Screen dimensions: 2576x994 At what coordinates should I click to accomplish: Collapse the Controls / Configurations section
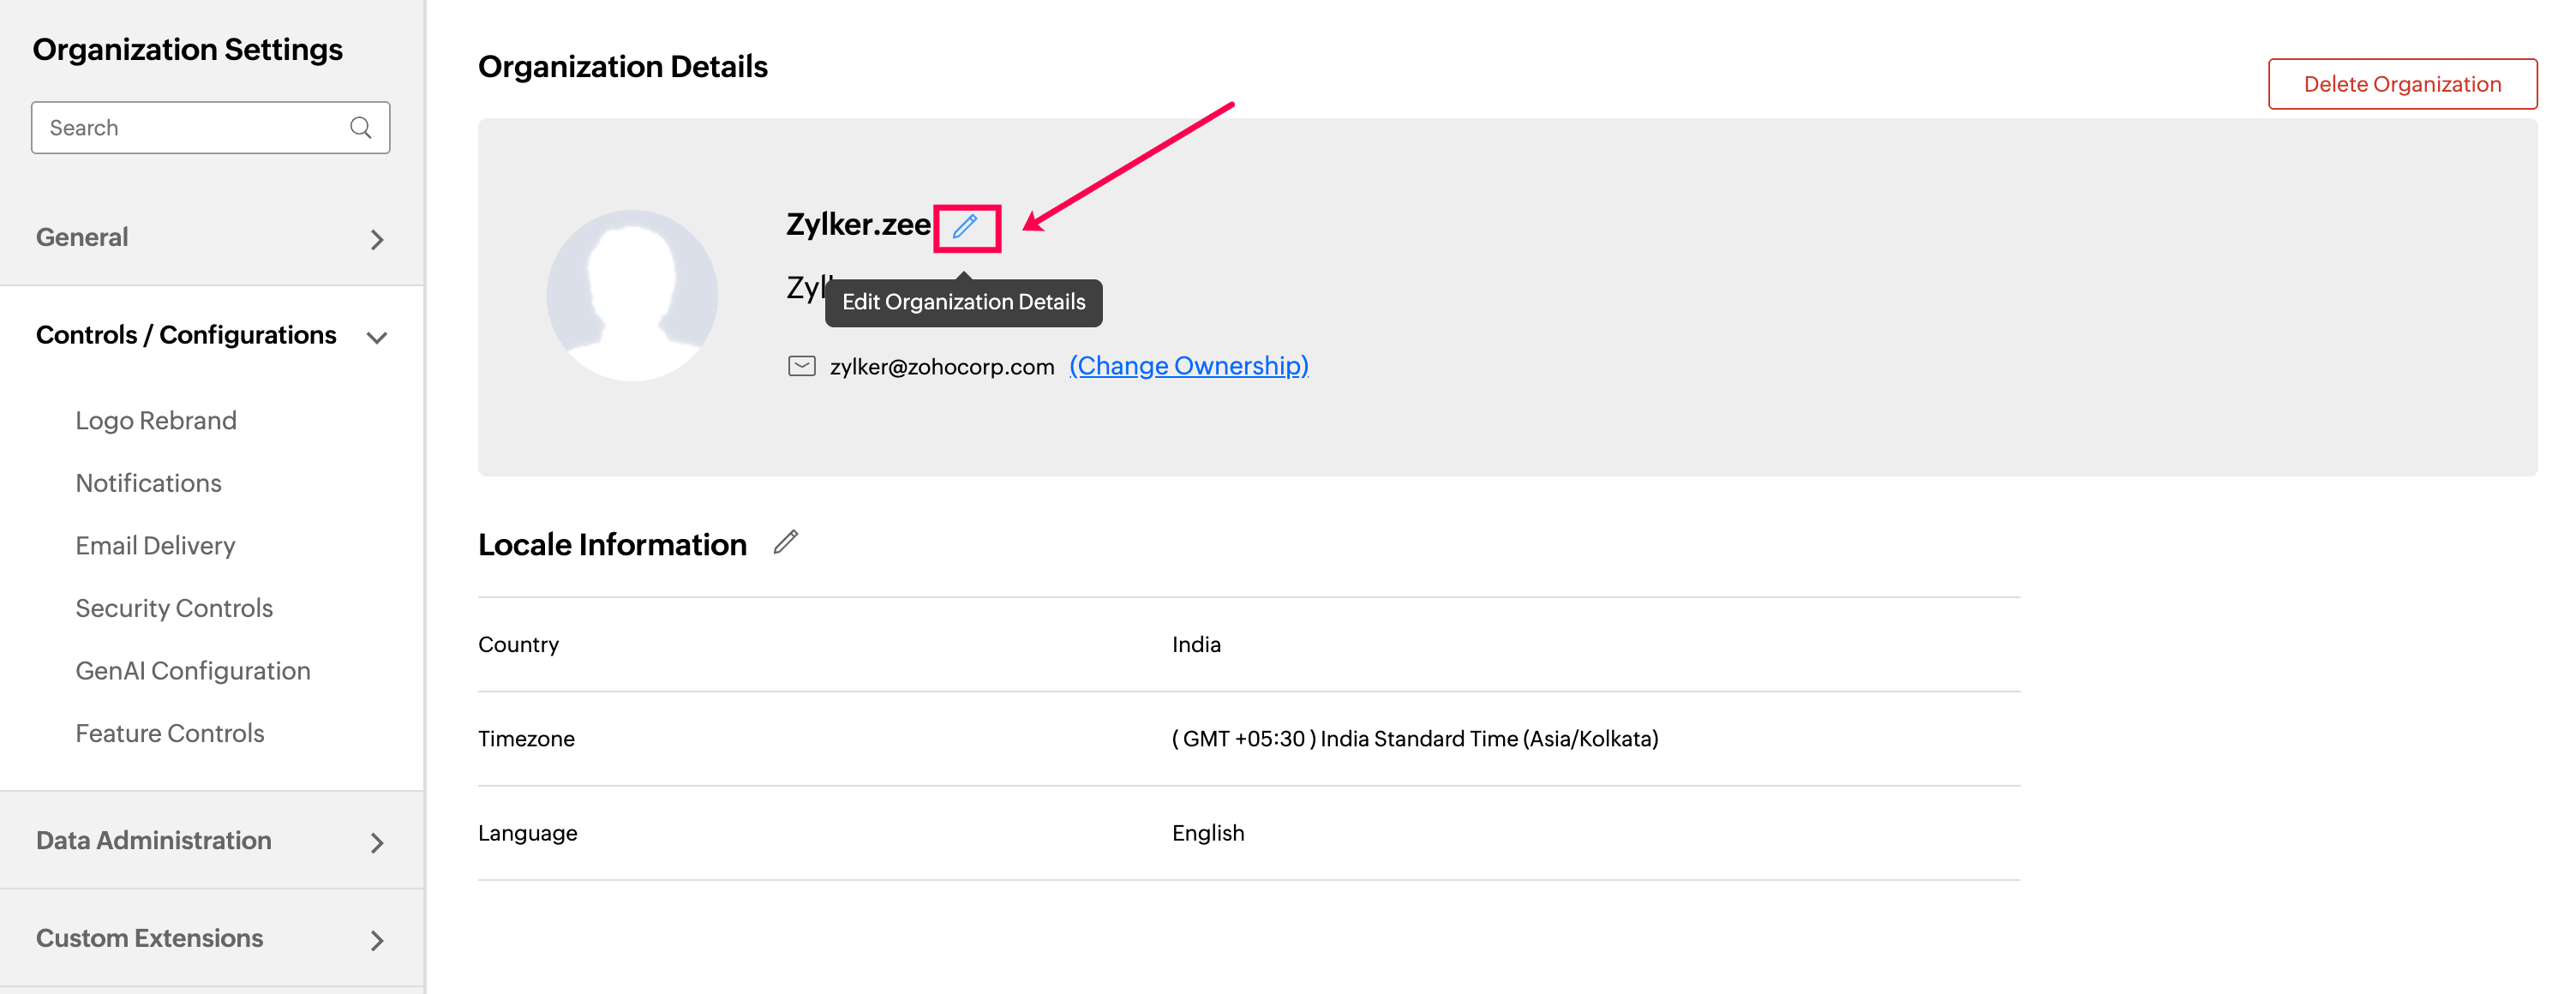pos(377,337)
